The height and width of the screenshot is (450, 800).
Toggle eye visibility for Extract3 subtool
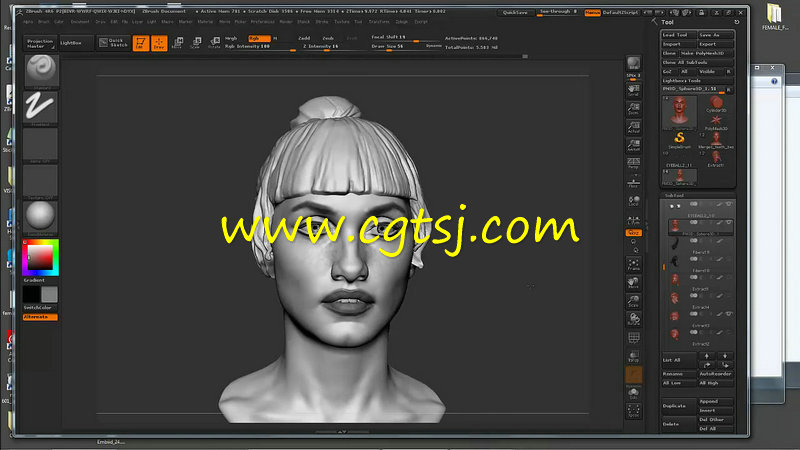[729, 314]
